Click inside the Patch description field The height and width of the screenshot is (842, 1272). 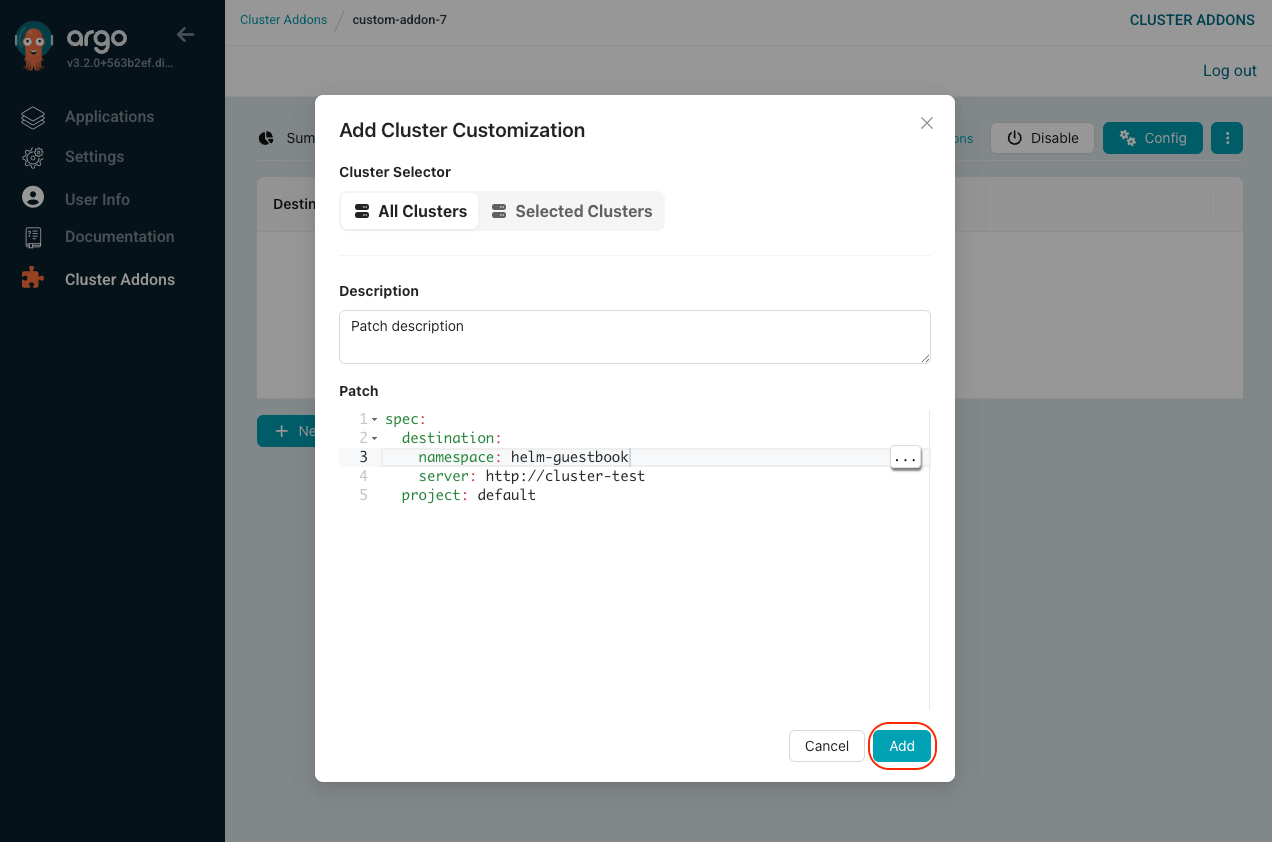634,336
